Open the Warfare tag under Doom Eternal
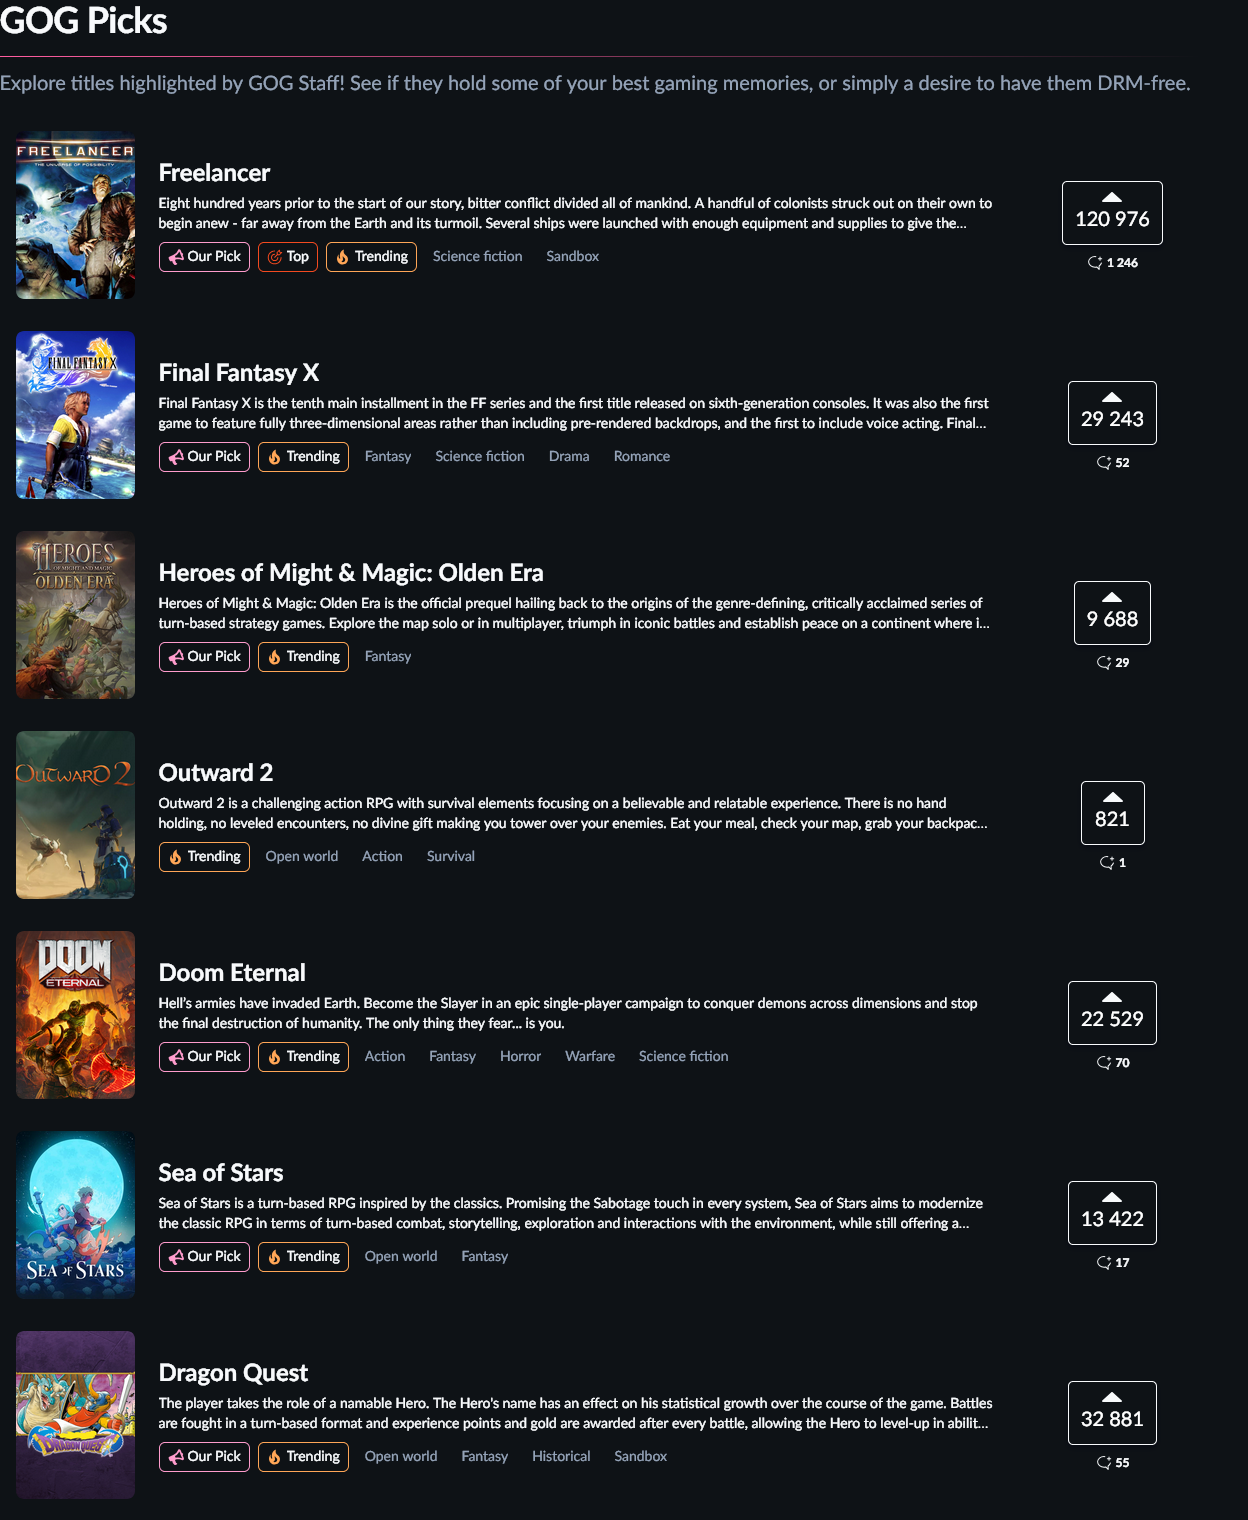Viewport: 1248px width, 1520px height. pyautogui.click(x=590, y=1057)
